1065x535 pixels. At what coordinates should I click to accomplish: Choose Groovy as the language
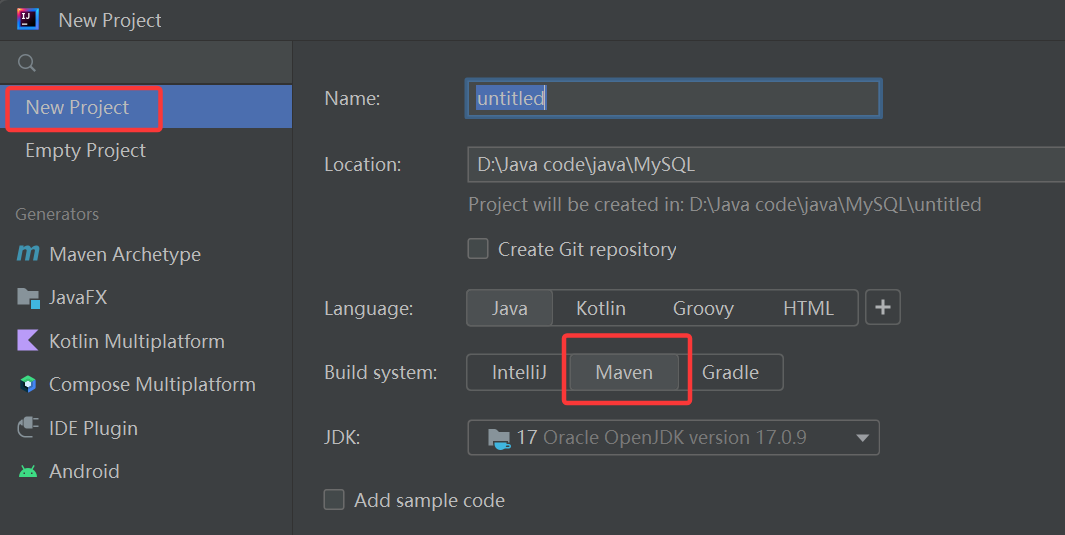pyautogui.click(x=703, y=308)
